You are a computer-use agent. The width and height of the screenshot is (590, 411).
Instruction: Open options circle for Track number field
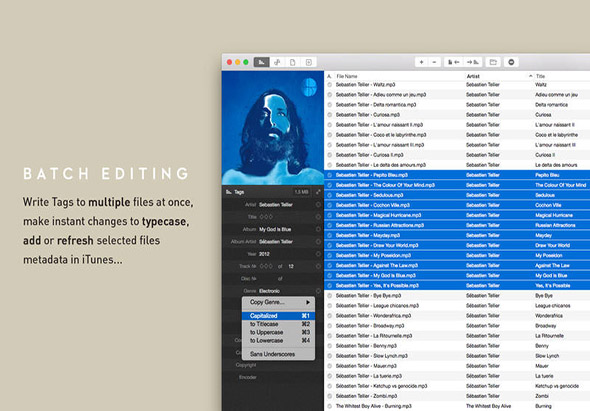coord(318,266)
